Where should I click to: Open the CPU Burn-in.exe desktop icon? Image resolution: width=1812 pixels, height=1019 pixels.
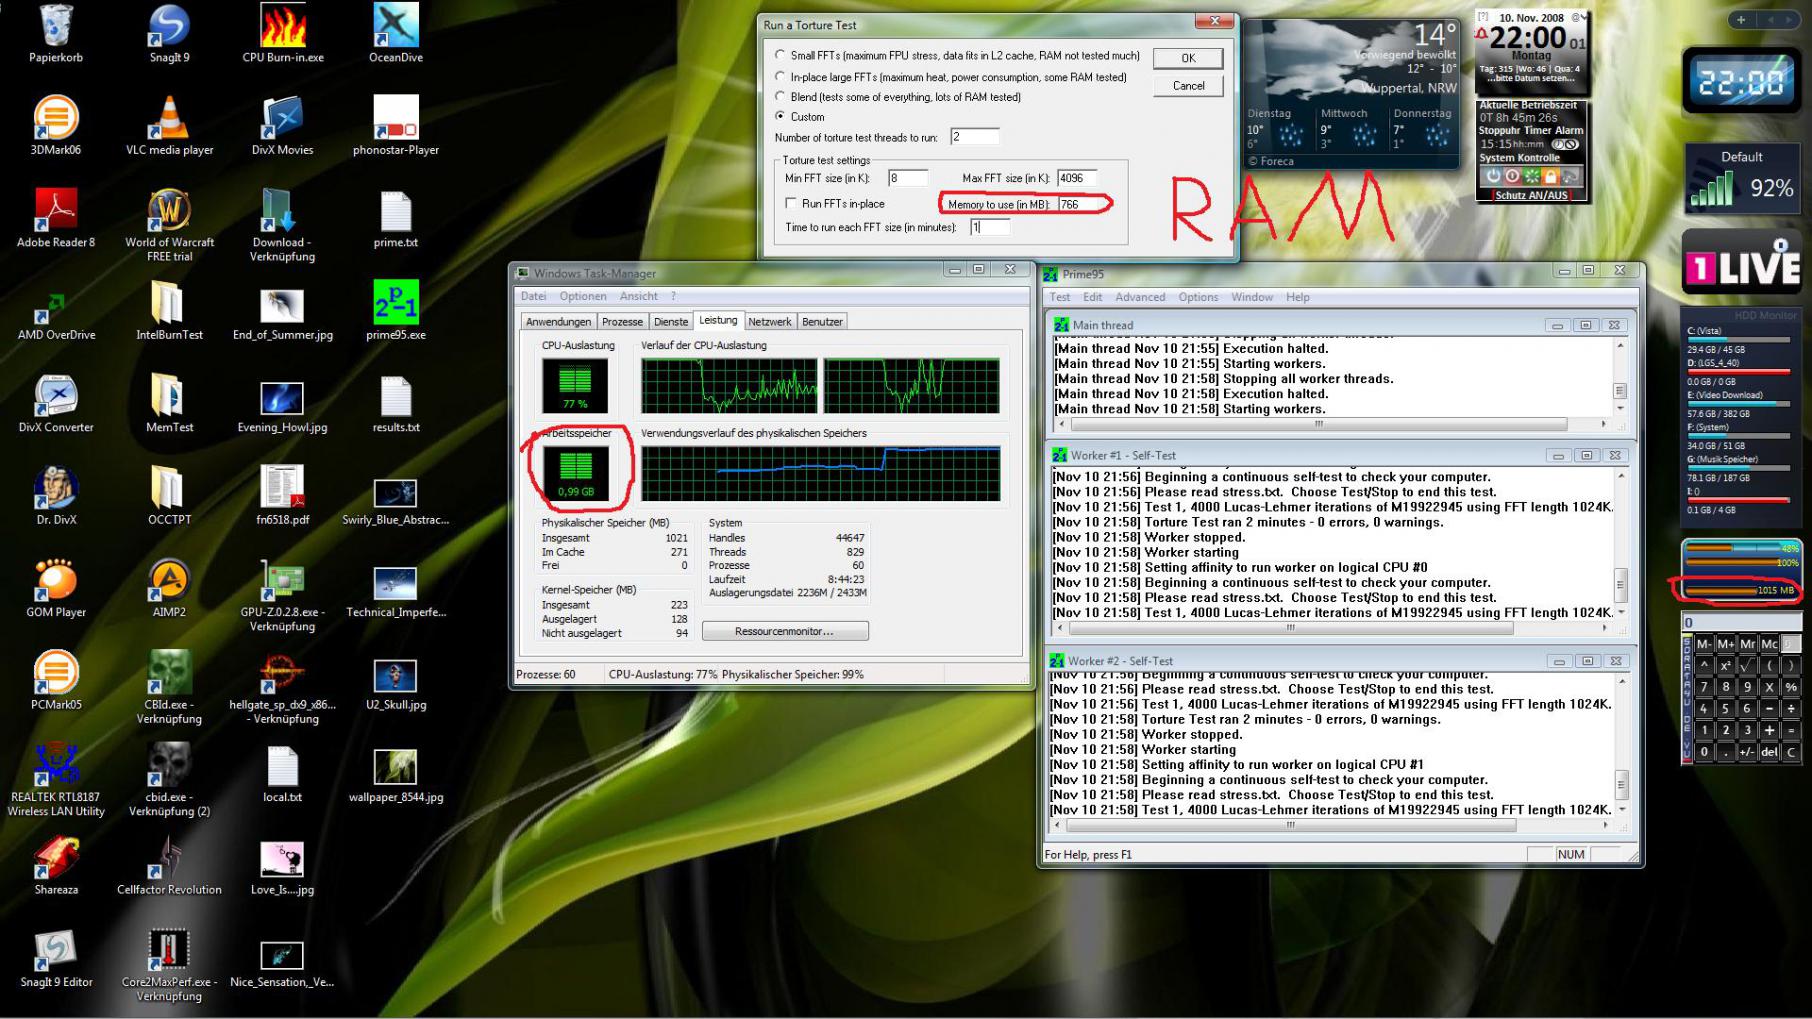pos(282,27)
